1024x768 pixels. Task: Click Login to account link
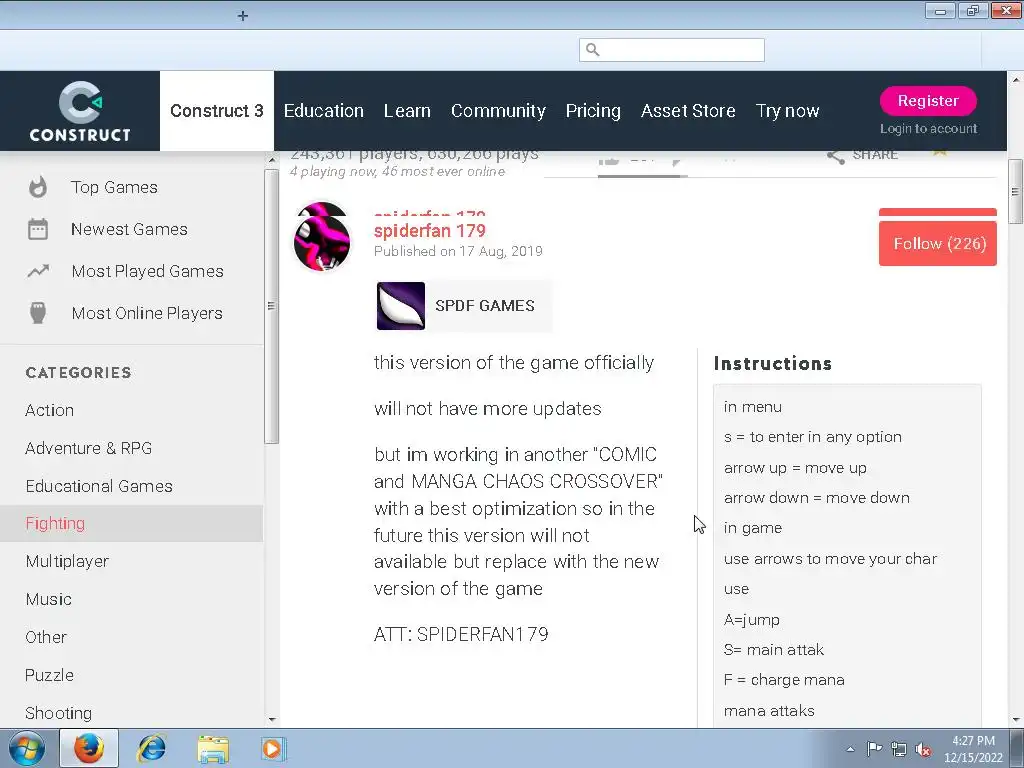click(928, 129)
